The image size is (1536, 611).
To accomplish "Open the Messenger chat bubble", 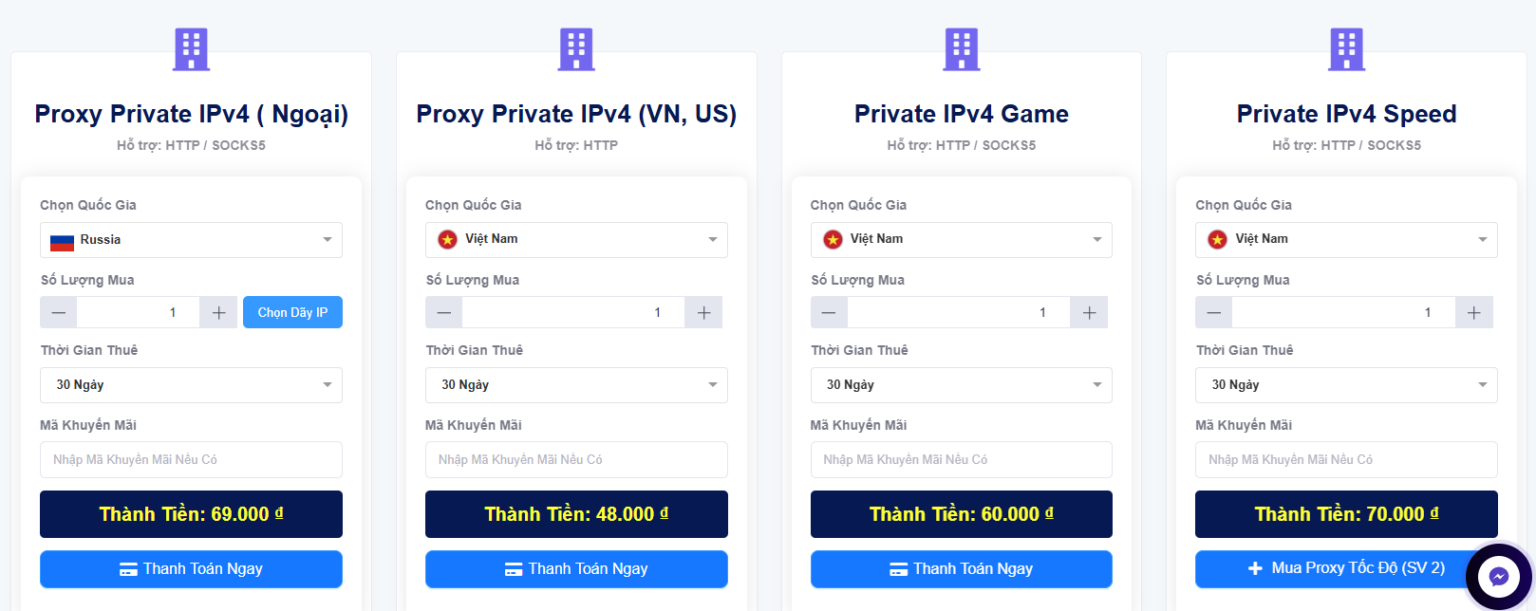I will pyautogui.click(x=1498, y=576).
